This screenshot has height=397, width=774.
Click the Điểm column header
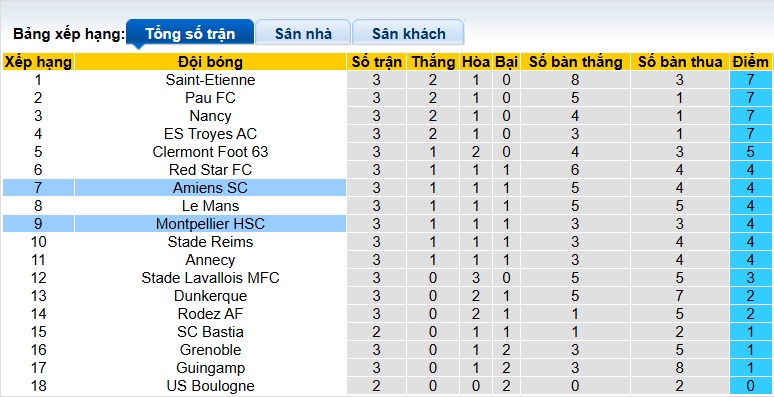pyautogui.click(x=750, y=62)
